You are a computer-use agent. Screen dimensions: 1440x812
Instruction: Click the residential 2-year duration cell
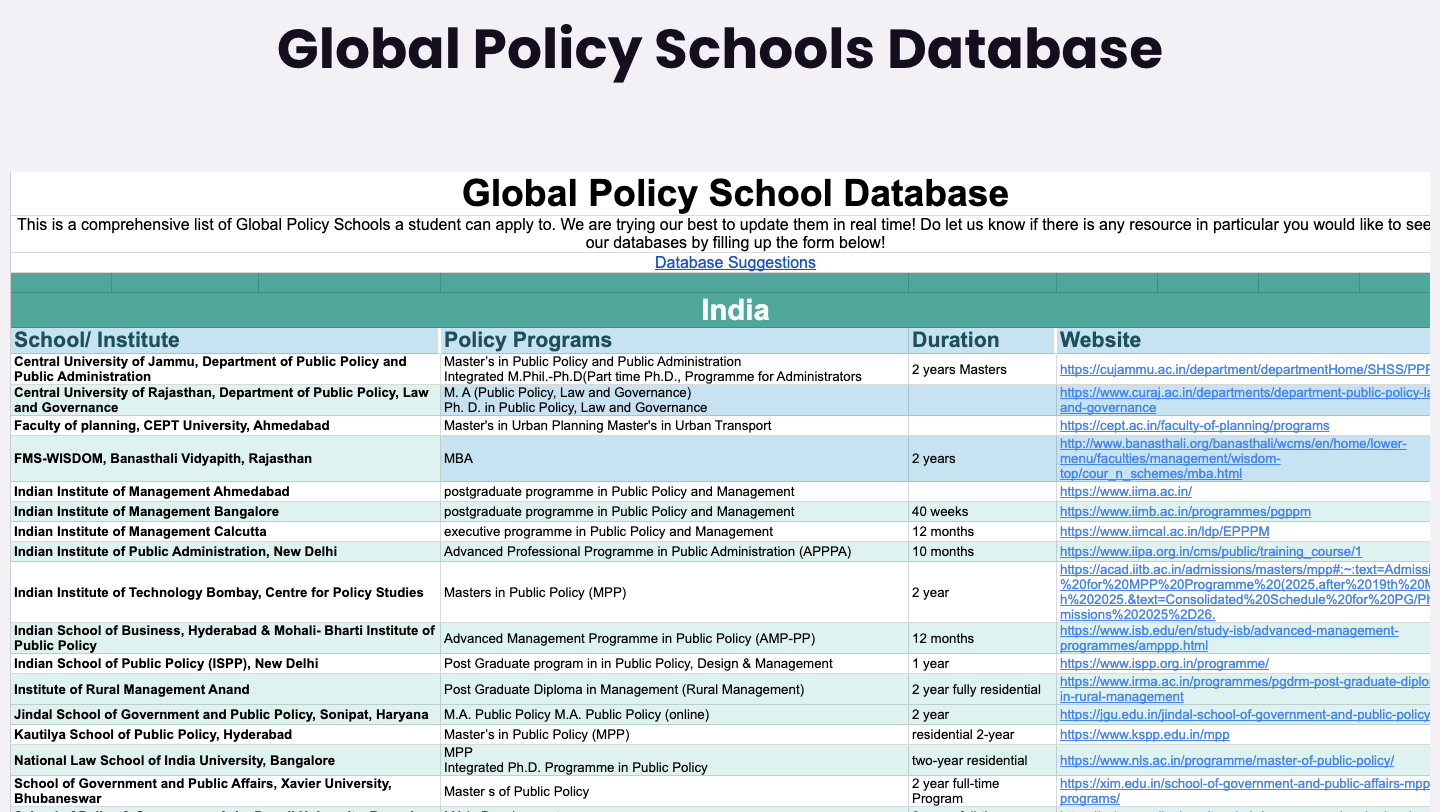coord(982,734)
